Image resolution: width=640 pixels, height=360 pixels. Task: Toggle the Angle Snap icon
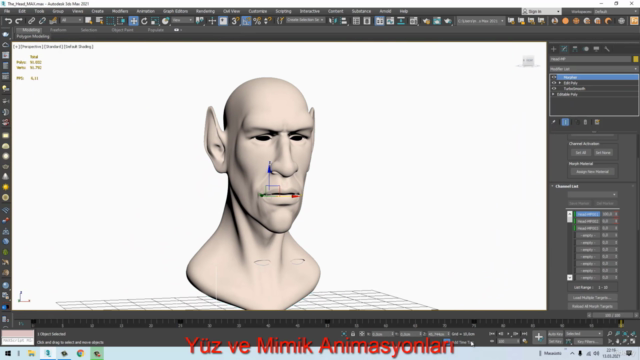(x=246, y=21)
